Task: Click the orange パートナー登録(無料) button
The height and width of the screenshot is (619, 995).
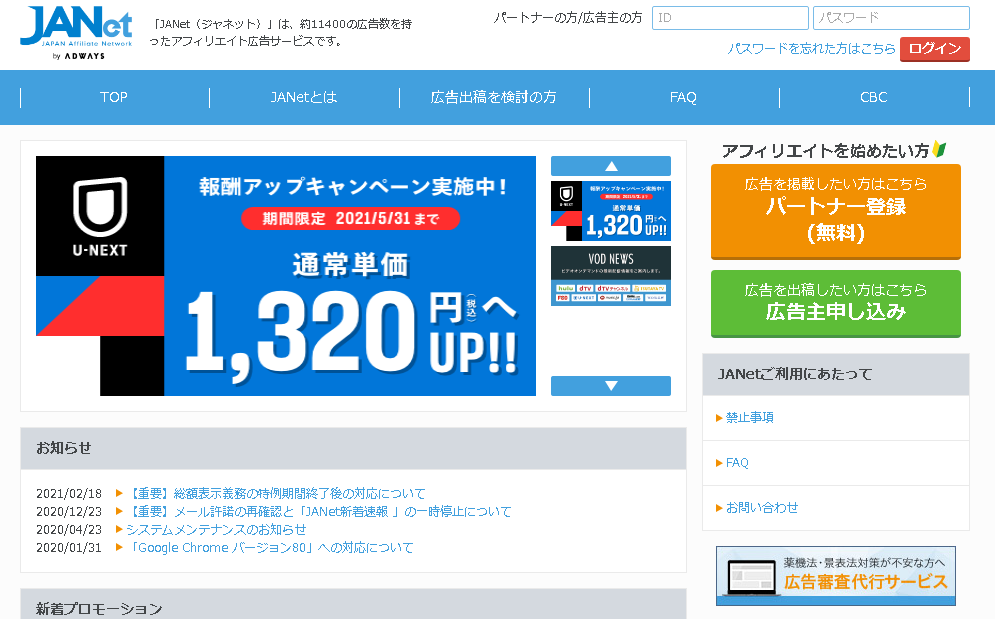Action: (x=836, y=211)
